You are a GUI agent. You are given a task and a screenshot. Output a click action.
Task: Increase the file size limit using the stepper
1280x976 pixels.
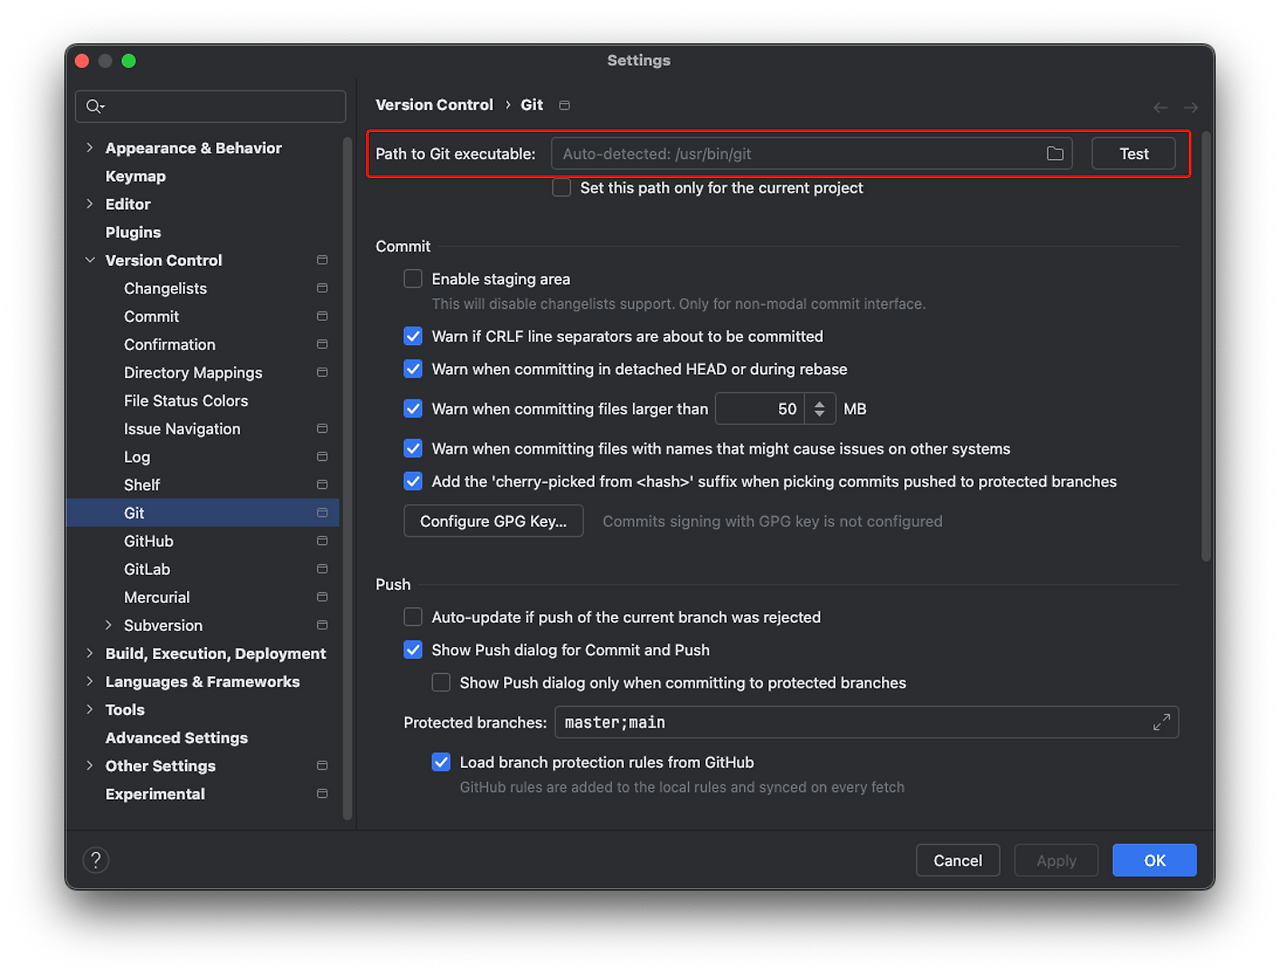pyautogui.click(x=820, y=403)
